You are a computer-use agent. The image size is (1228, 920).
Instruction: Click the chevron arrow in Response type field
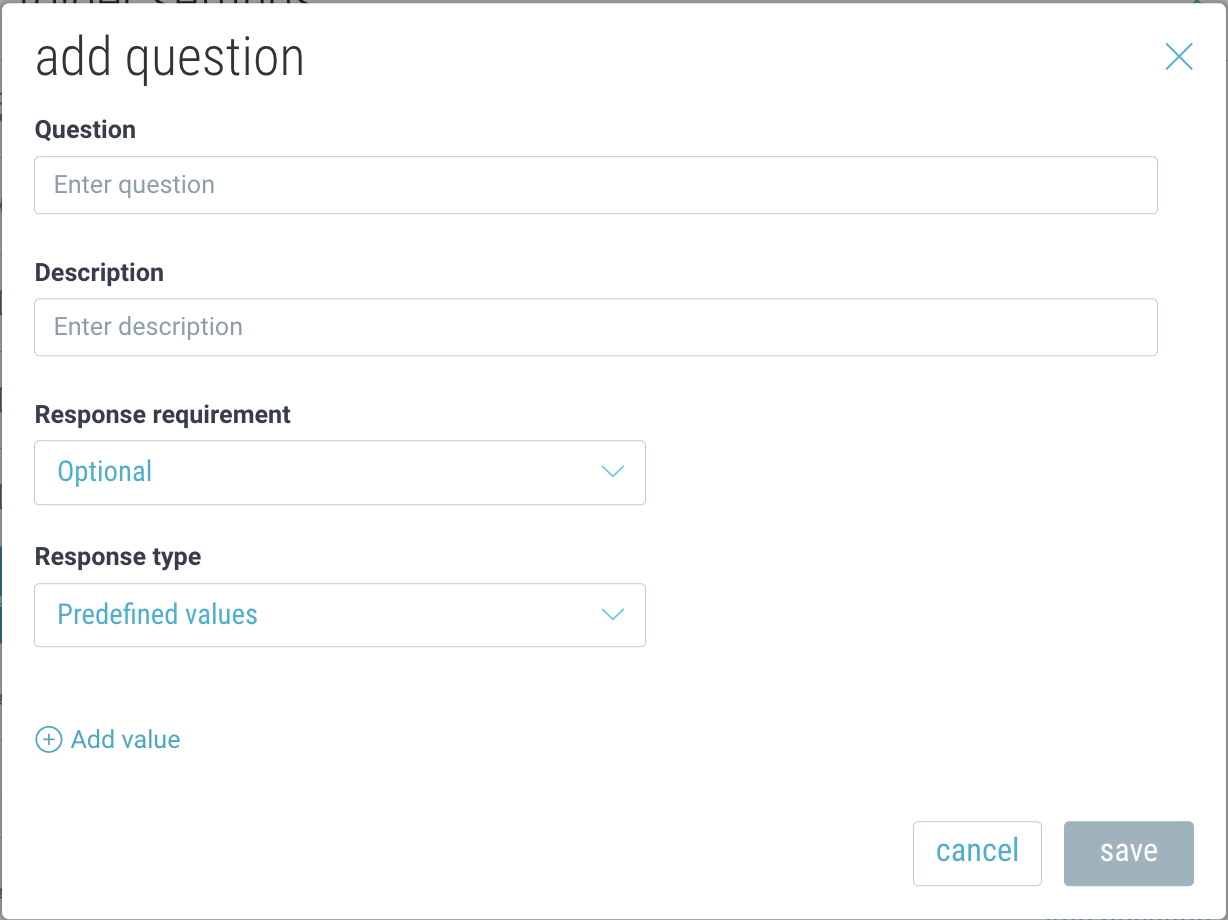613,614
